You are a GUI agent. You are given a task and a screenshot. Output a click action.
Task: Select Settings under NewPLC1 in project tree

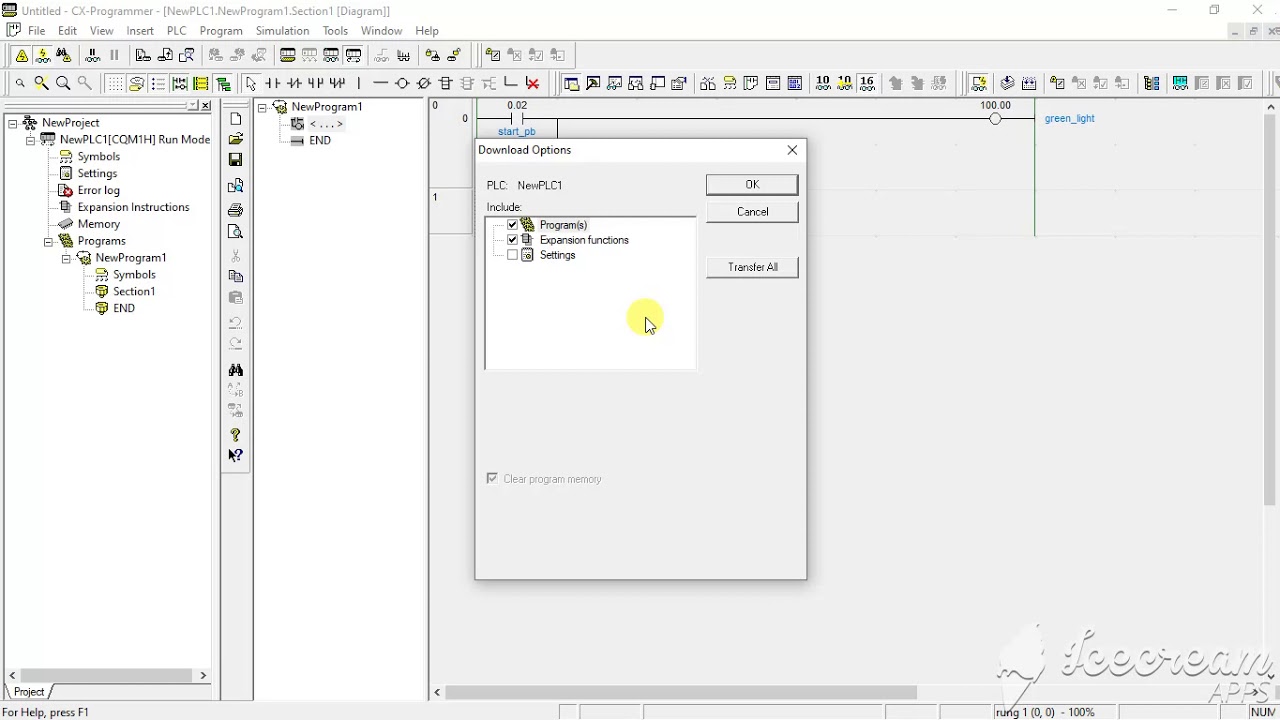click(97, 173)
